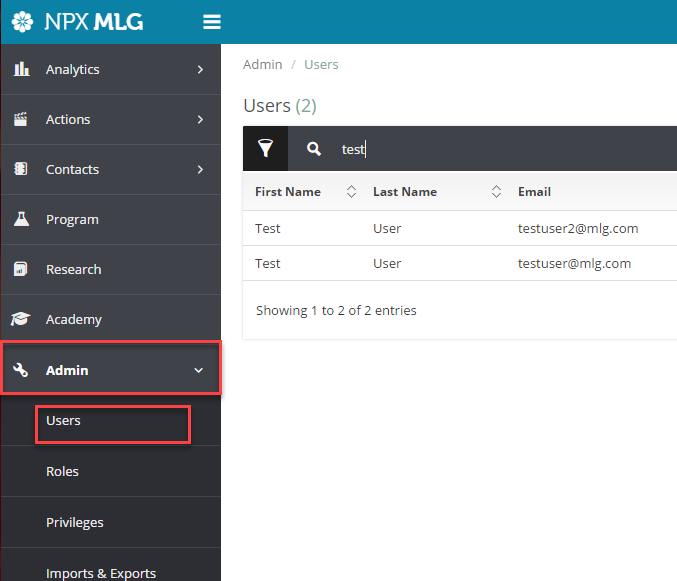The image size is (677, 581).
Task: Expand the Contacts submenu chevron
Action: point(200,169)
